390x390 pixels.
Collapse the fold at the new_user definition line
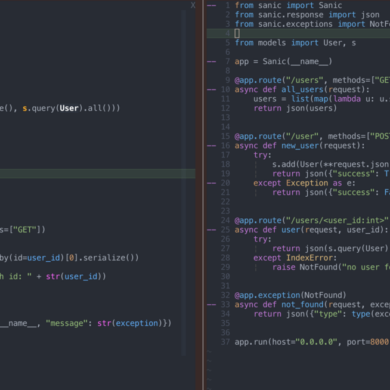pyautogui.click(x=212, y=146)
